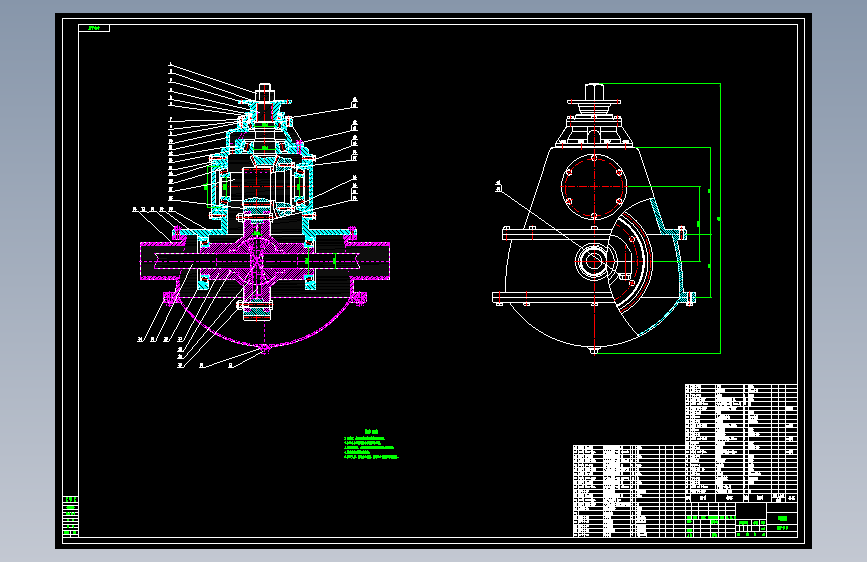Click the lower parts list table left of the title block
The image size is (867, 562).
coord(629,491)
